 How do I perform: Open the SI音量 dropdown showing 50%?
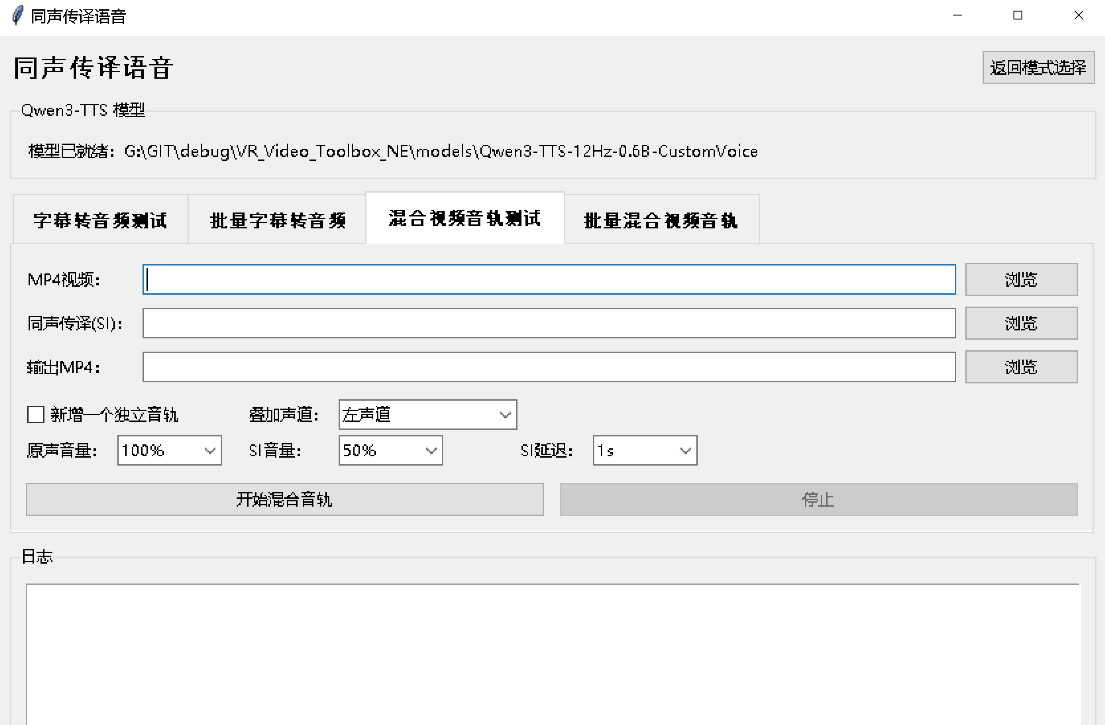(390, 450)
